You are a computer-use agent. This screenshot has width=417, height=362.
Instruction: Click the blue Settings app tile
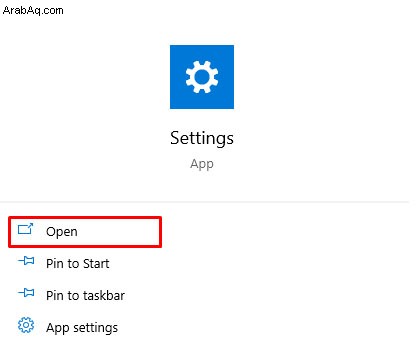tap(202, 77)
